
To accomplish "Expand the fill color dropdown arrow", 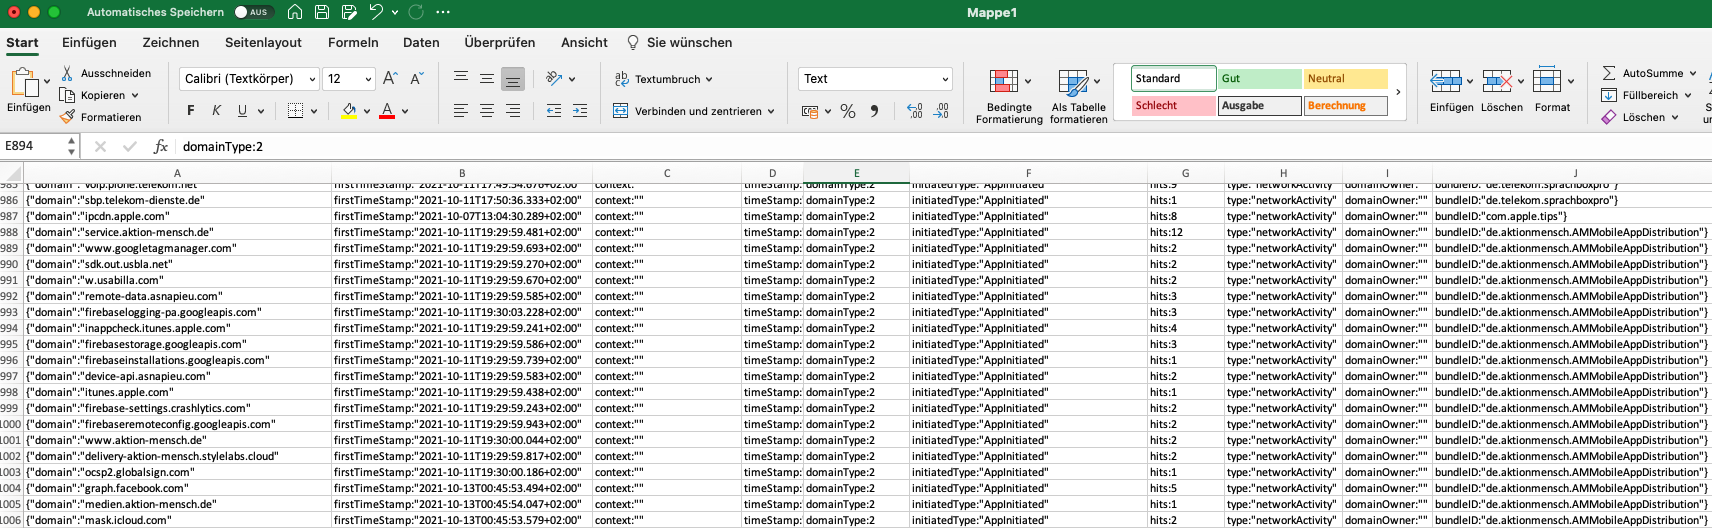I will tap(367, 111).
